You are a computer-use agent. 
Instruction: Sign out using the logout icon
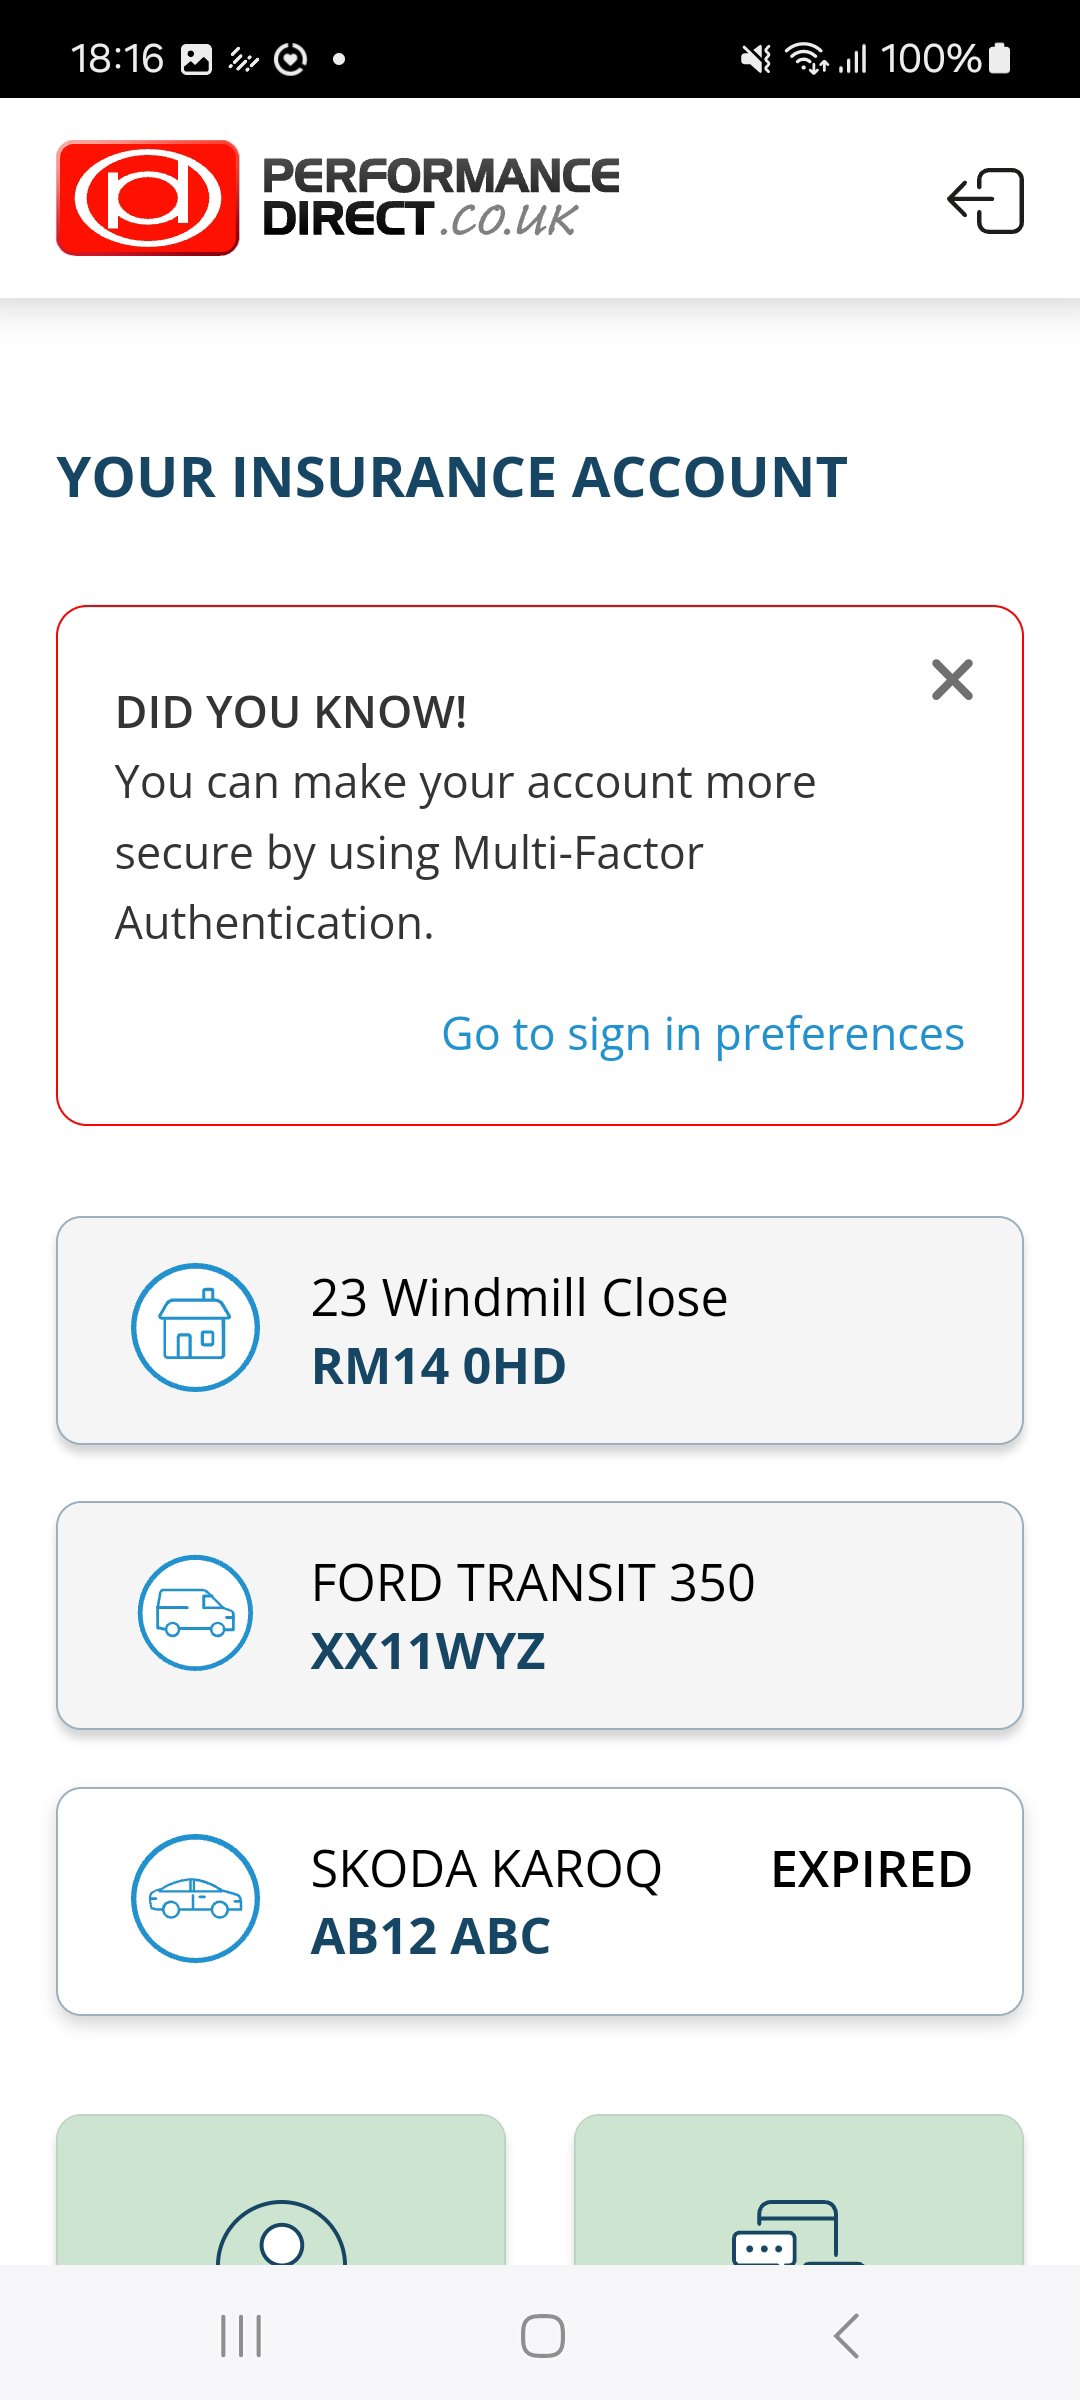pos(986,198)
